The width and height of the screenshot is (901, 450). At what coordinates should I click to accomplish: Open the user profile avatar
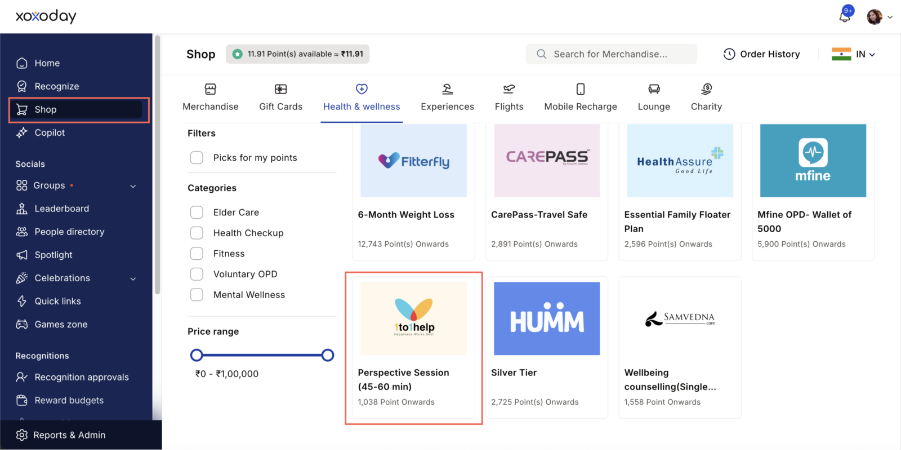point(874,17)
